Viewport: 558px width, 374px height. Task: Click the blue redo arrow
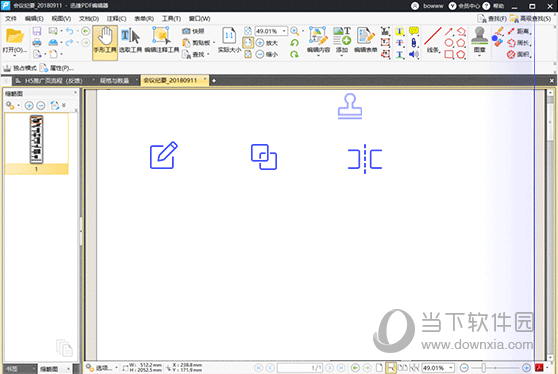[69, 43]
